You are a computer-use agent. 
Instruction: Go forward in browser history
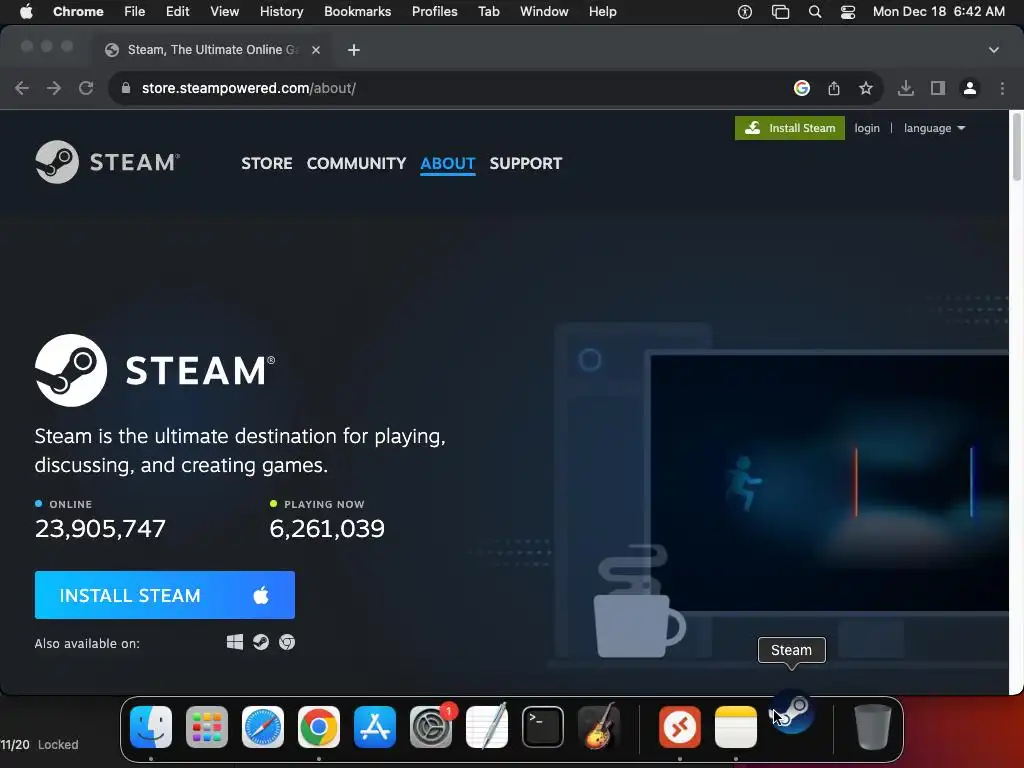[54, 88]
